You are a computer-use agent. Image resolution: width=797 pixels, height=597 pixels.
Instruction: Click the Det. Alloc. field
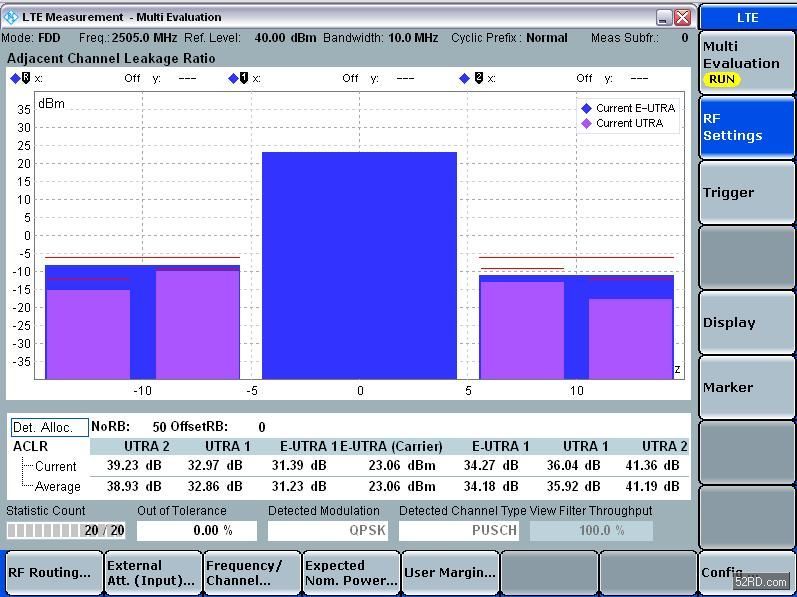click(49, 427)
